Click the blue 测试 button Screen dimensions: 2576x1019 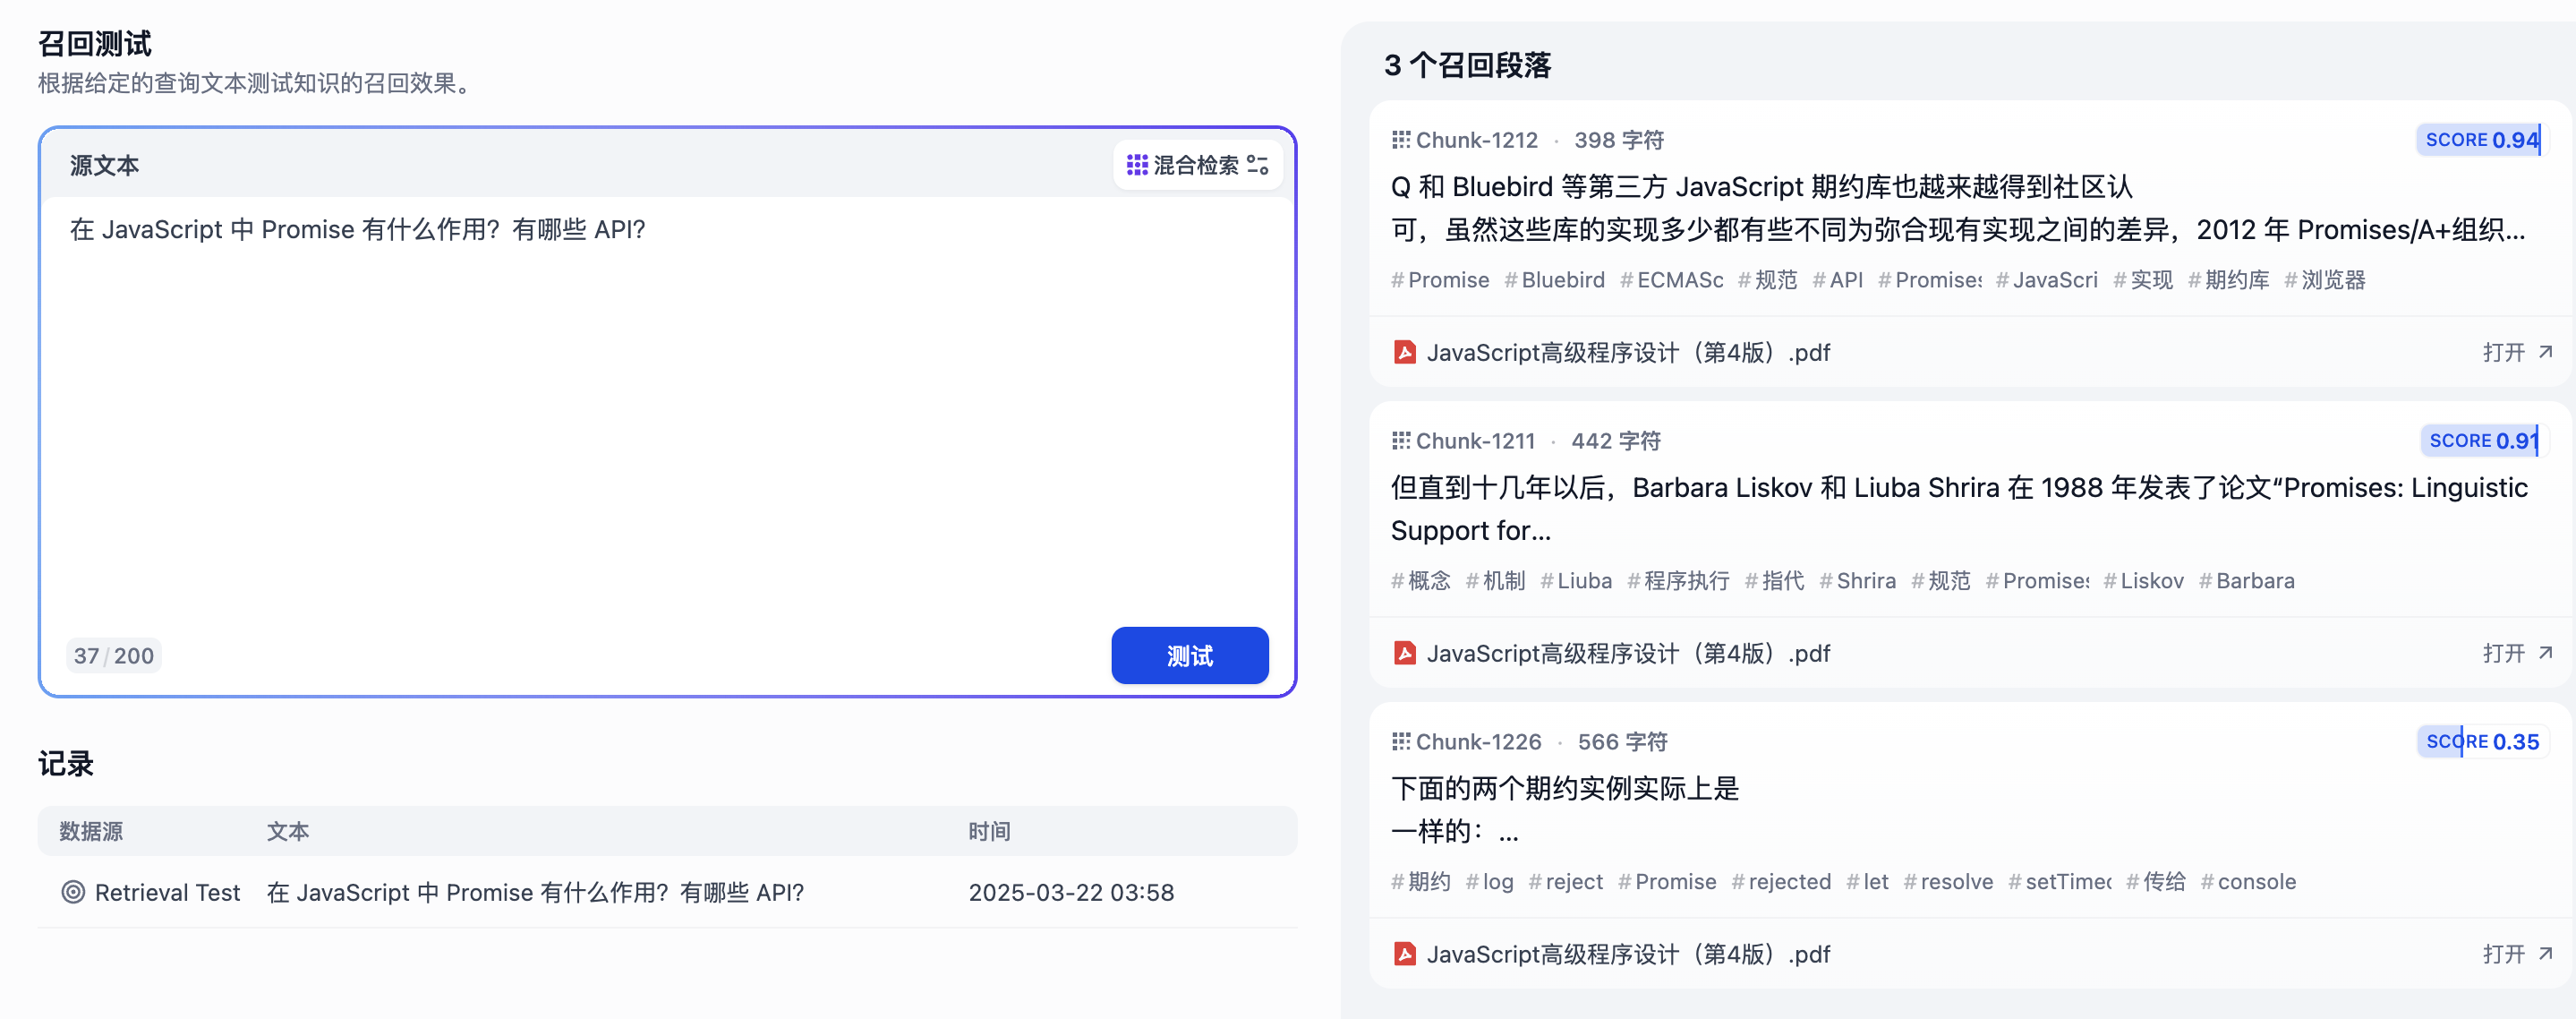[1189, 655]
